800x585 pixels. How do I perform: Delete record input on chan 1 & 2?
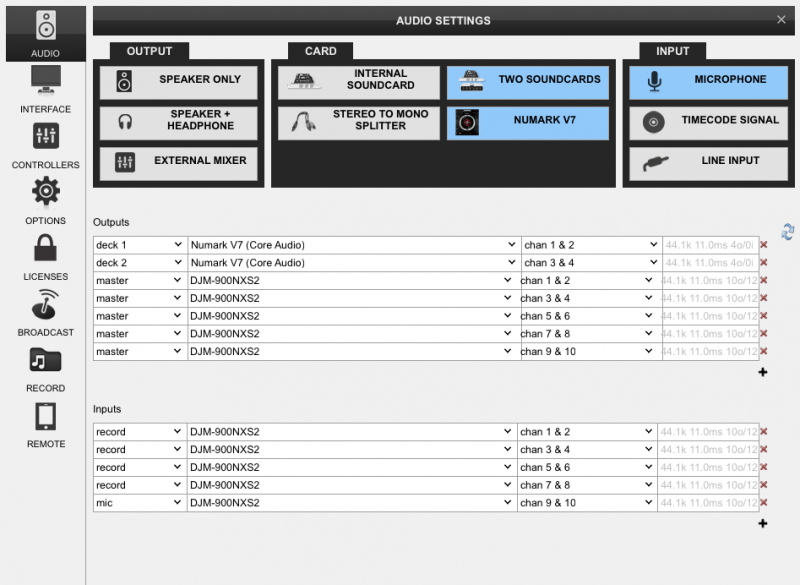coord(764,431)
